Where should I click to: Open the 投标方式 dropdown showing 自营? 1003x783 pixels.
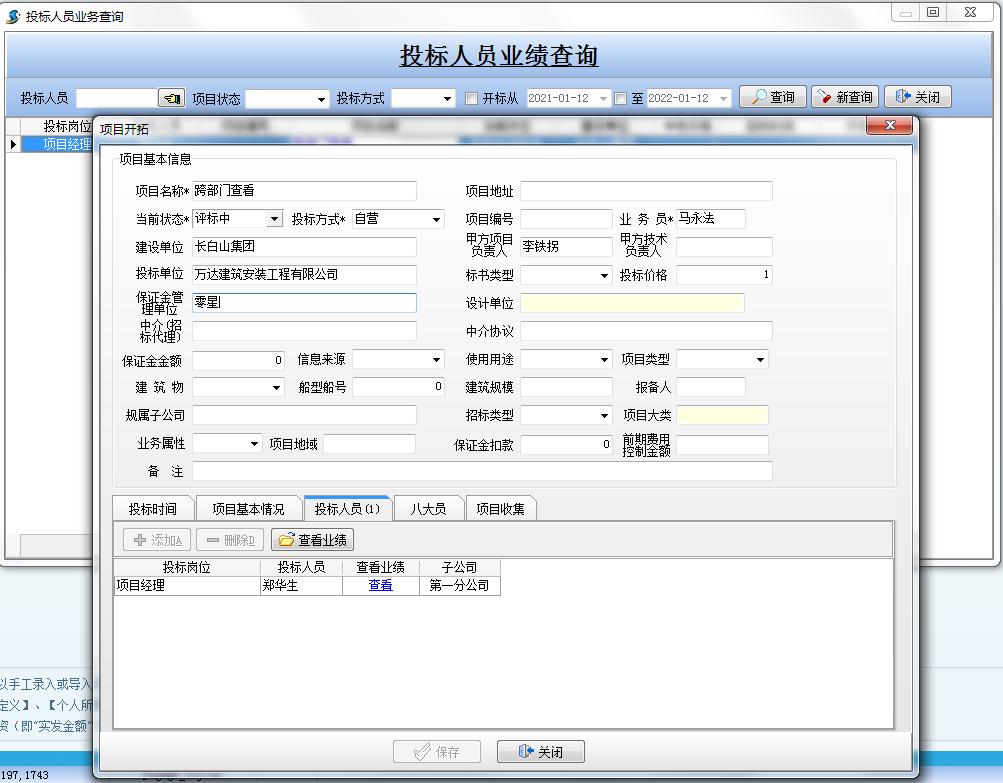coord(436,219)
